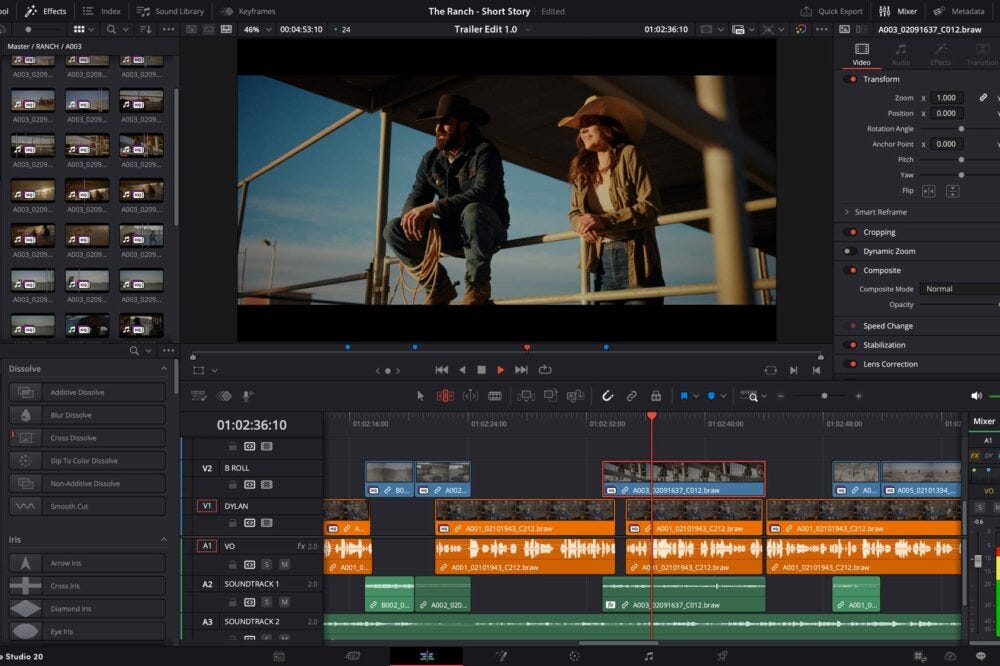Select the arrow Selection mode tool
The height and width of the screenshot is (666, 1000).
click(x=420, y=396)
